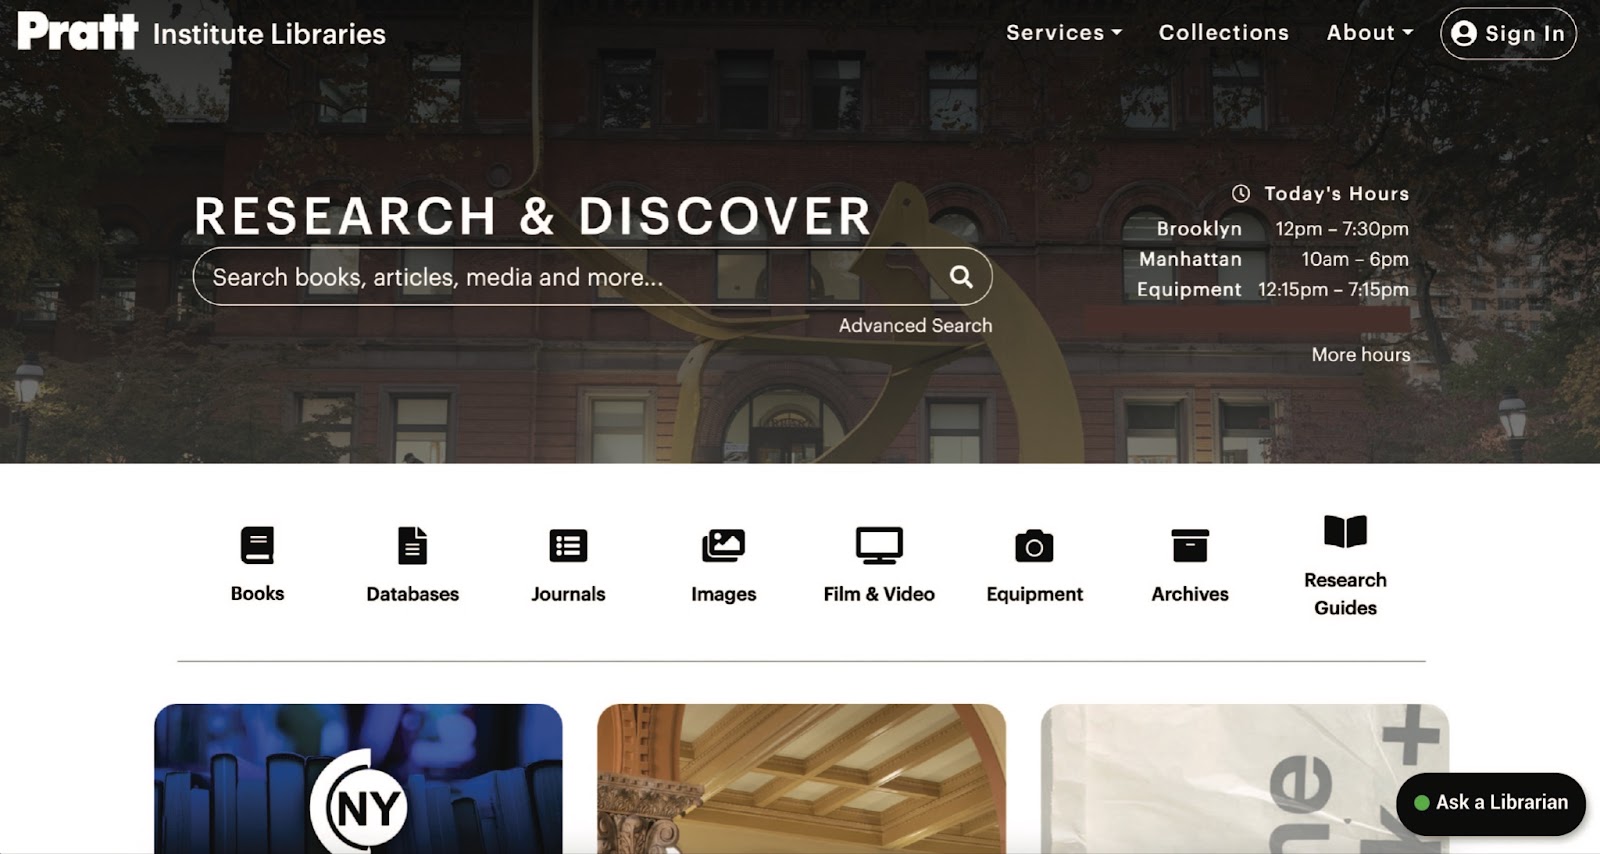1600x854 pixels.
Task: Click the Databases document icon
Action: 413,546
